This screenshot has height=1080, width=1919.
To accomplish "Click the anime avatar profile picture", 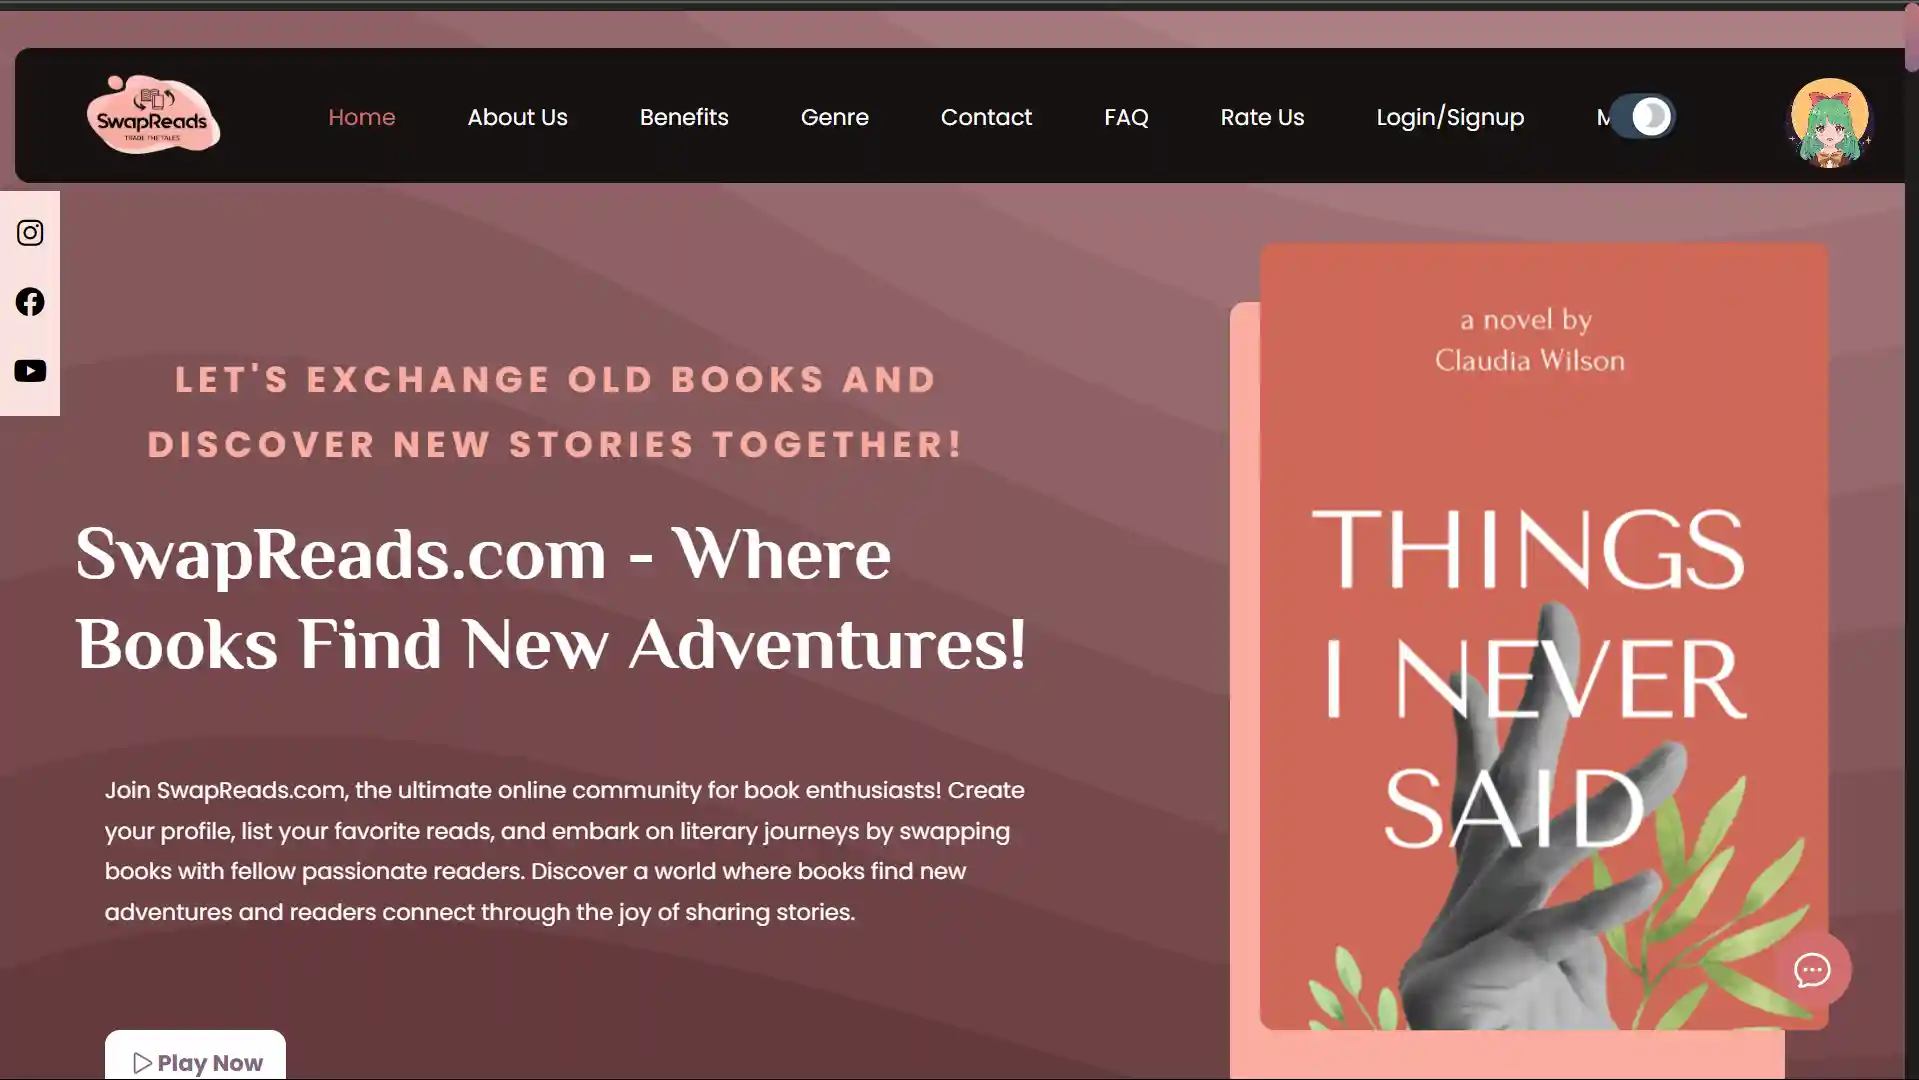I will point(1829,123).
